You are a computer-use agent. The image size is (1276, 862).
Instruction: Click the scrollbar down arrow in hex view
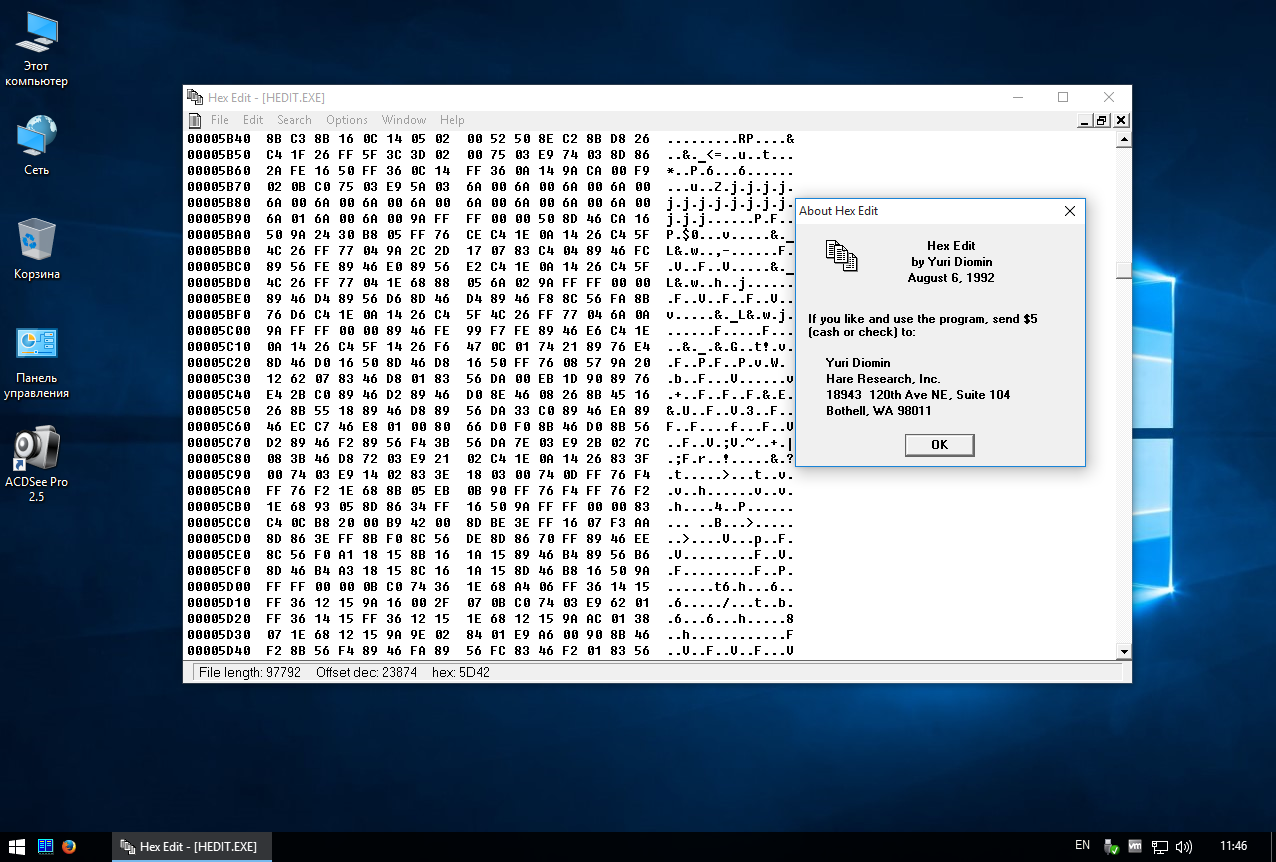[x=1124, y=651]
